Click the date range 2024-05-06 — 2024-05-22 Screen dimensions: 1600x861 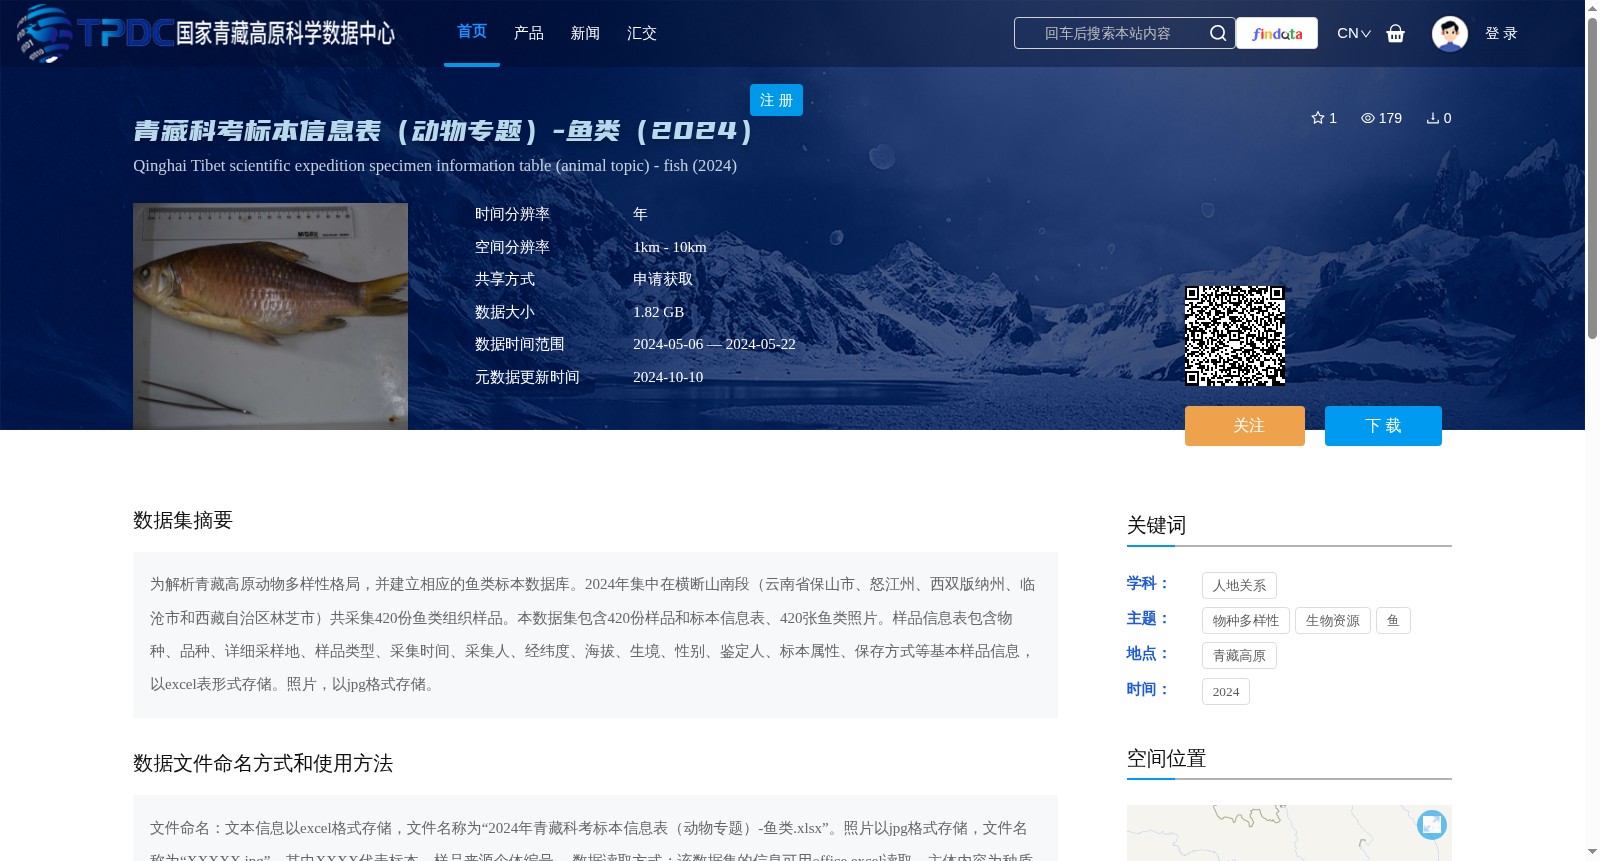click(x=714, y=344)
